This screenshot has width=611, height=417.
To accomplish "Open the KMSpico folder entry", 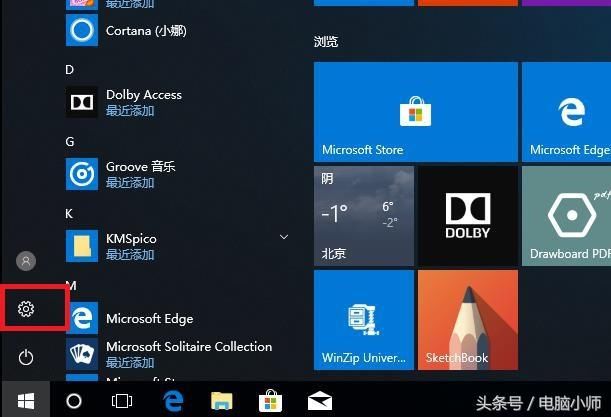I will 177,246.
